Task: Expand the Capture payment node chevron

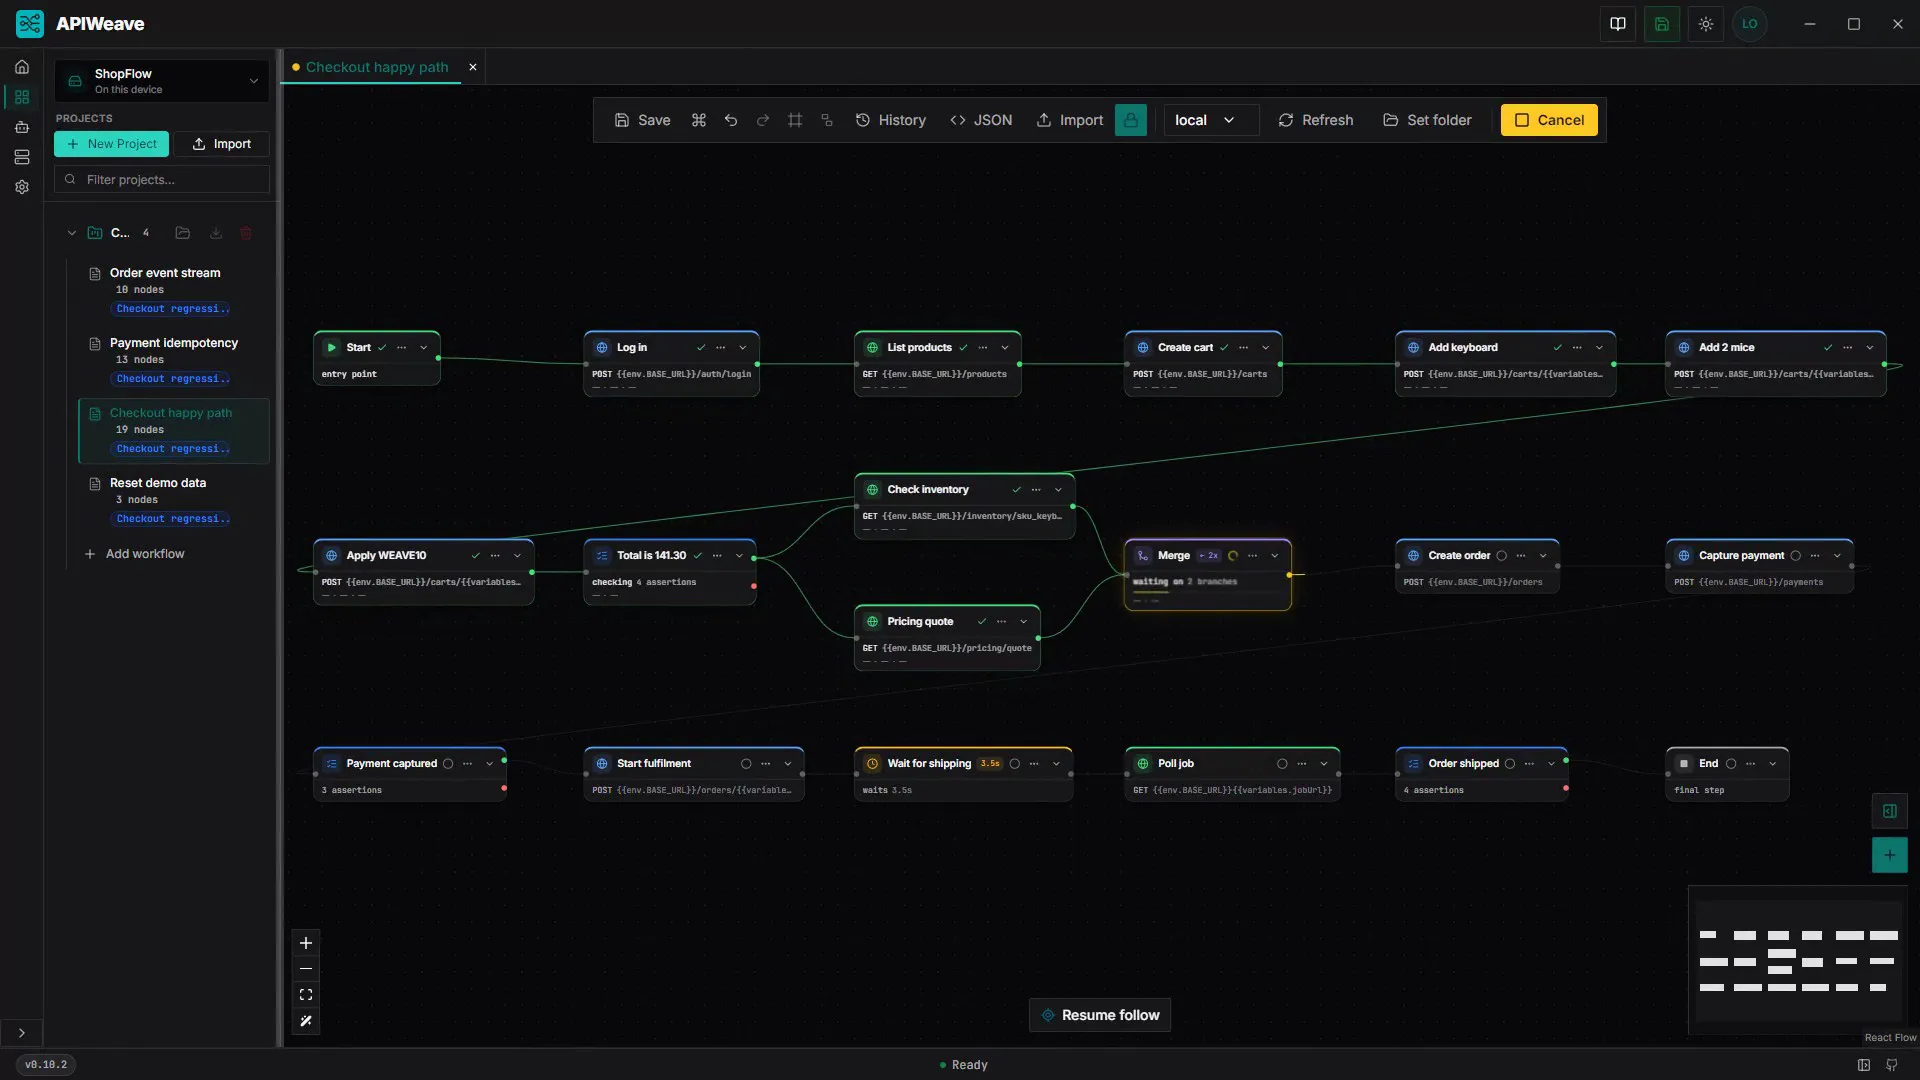Action: pos(1837,556)
